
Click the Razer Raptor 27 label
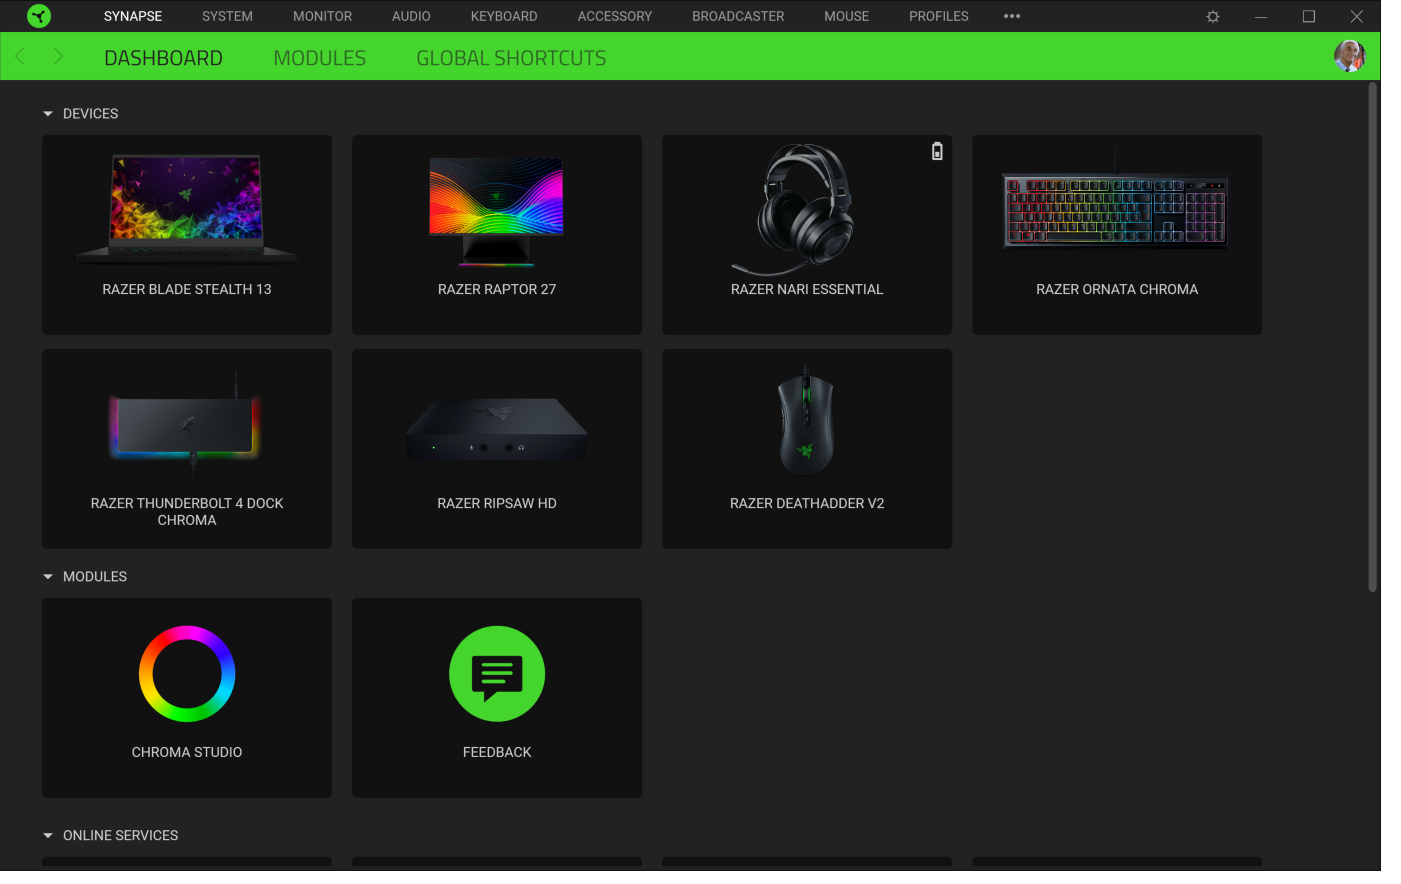click(497, 290)
